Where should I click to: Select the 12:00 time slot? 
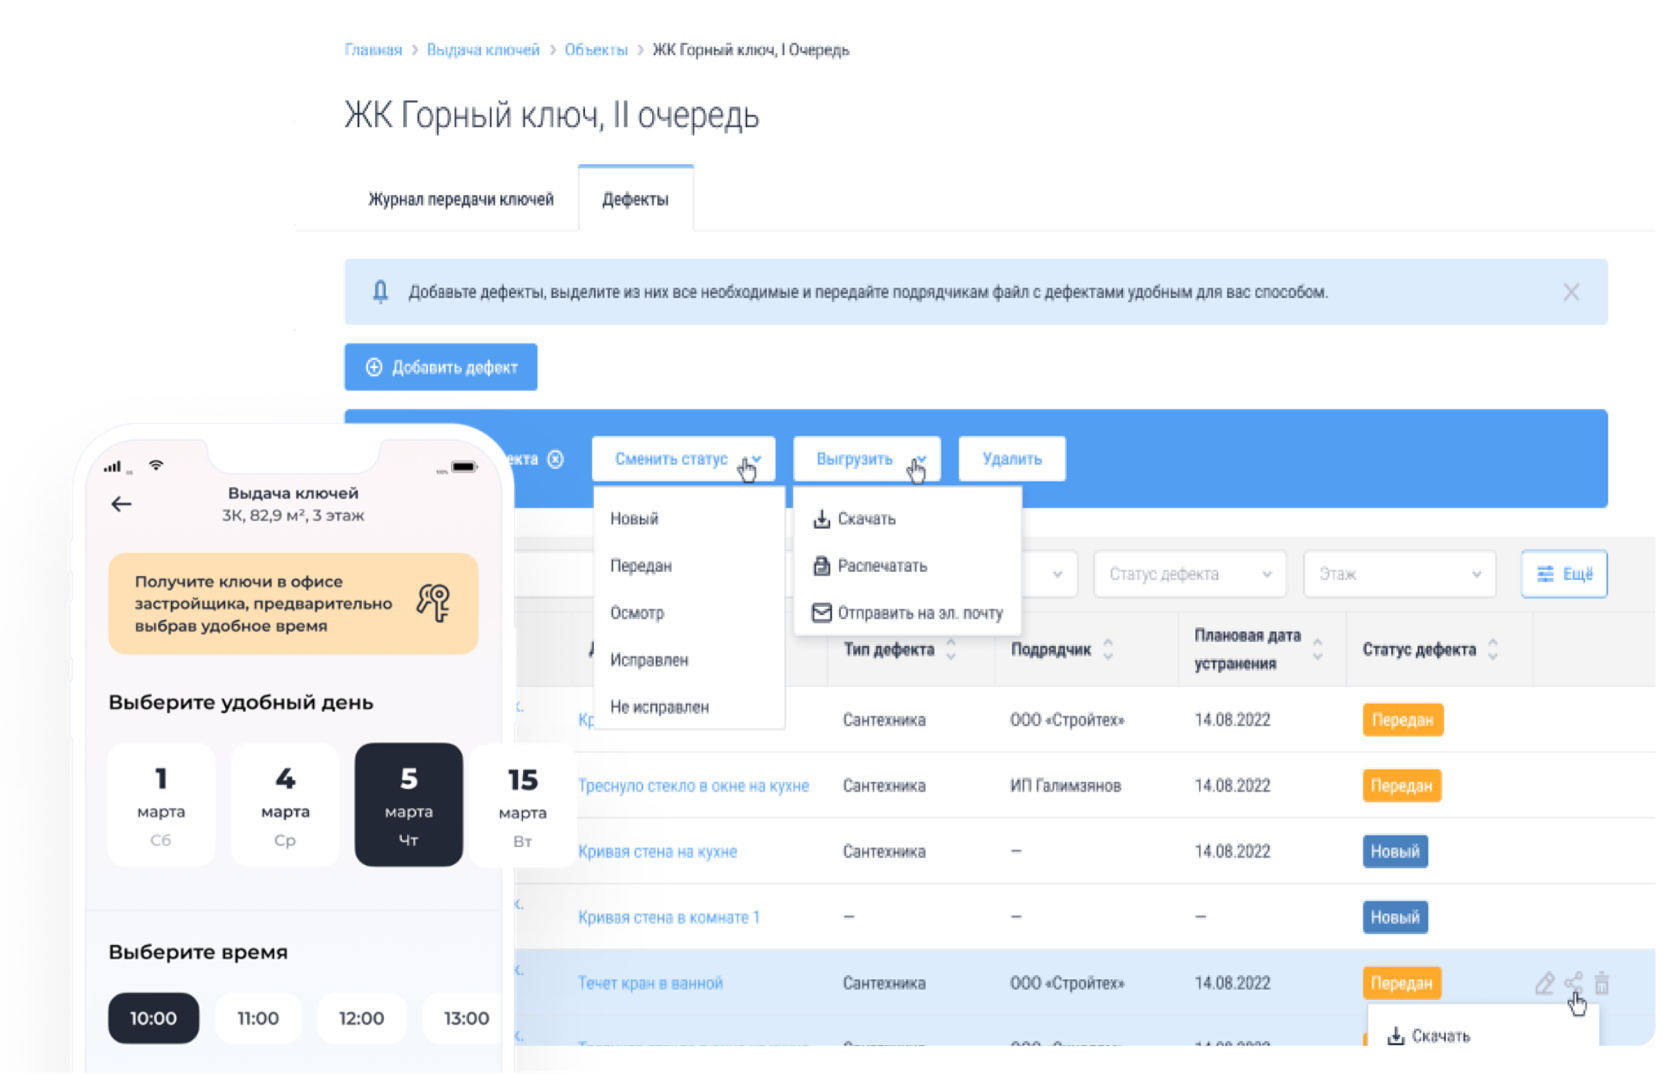tap(361, 1018)
